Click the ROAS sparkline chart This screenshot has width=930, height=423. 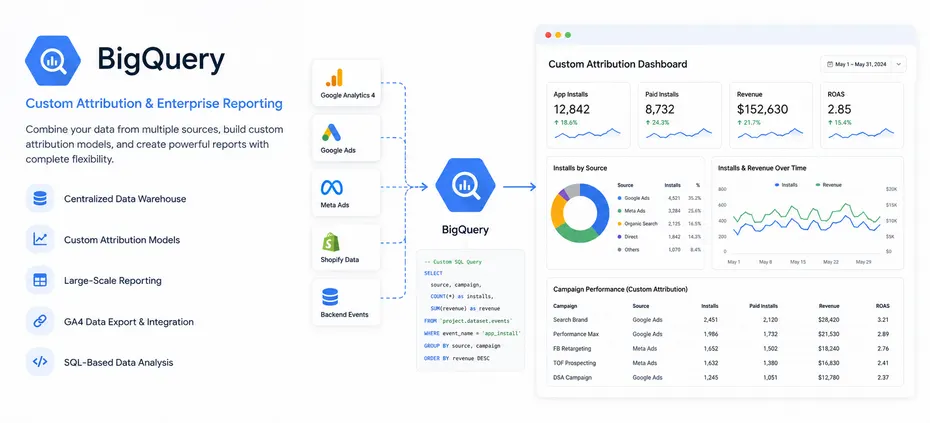point(861,133)
